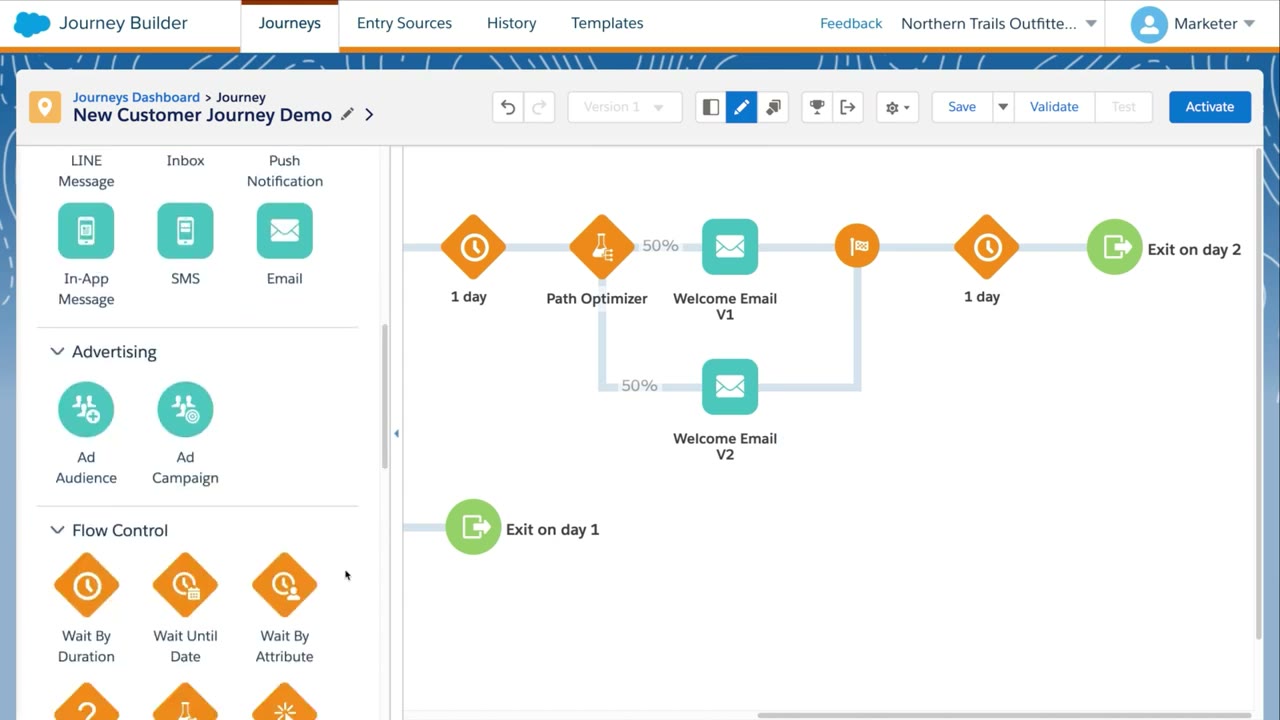
Task: Open the settings gear dropdown
Action: tap(898, 107)
